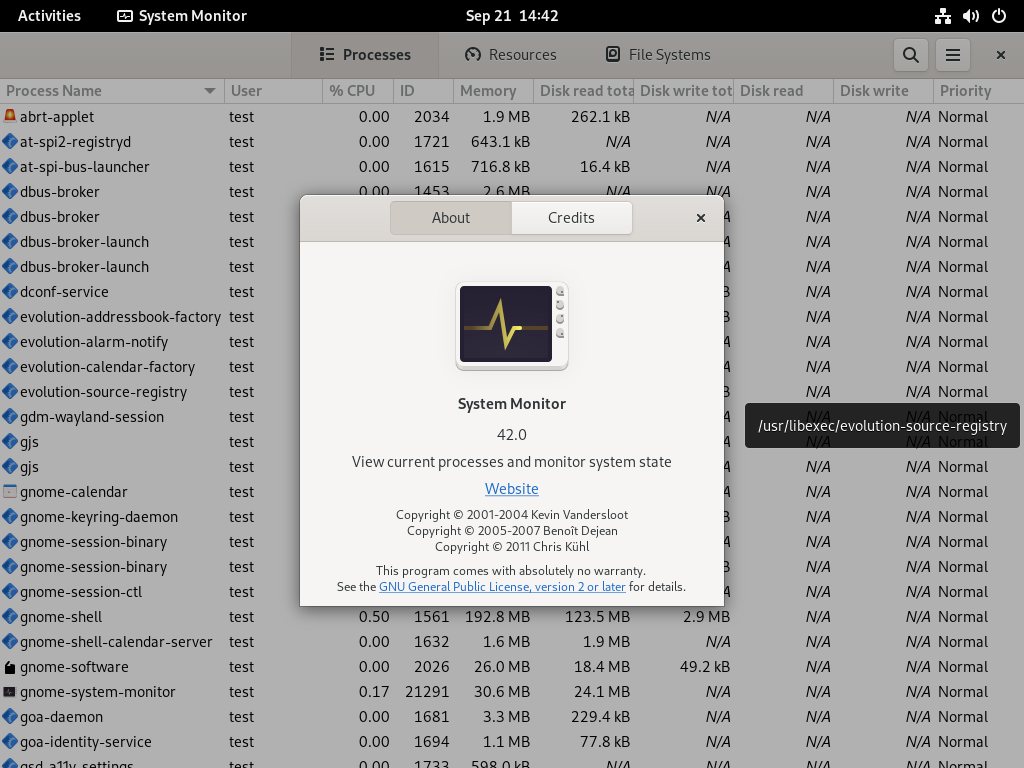Click the goa-identity-service process icon
This screenshot has width=1024, height=768.
[10, 741]
